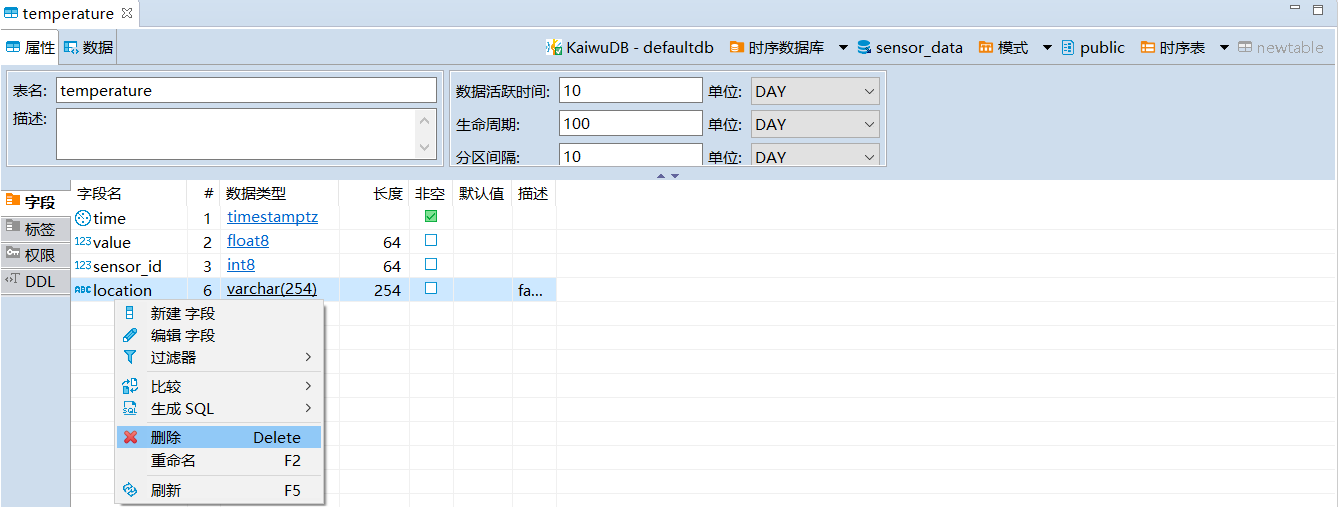The width and height of the screenshot is (1338, 507).
Task: Uncheck the 非空 checkbox for time
Action: [x=431, y=217]
